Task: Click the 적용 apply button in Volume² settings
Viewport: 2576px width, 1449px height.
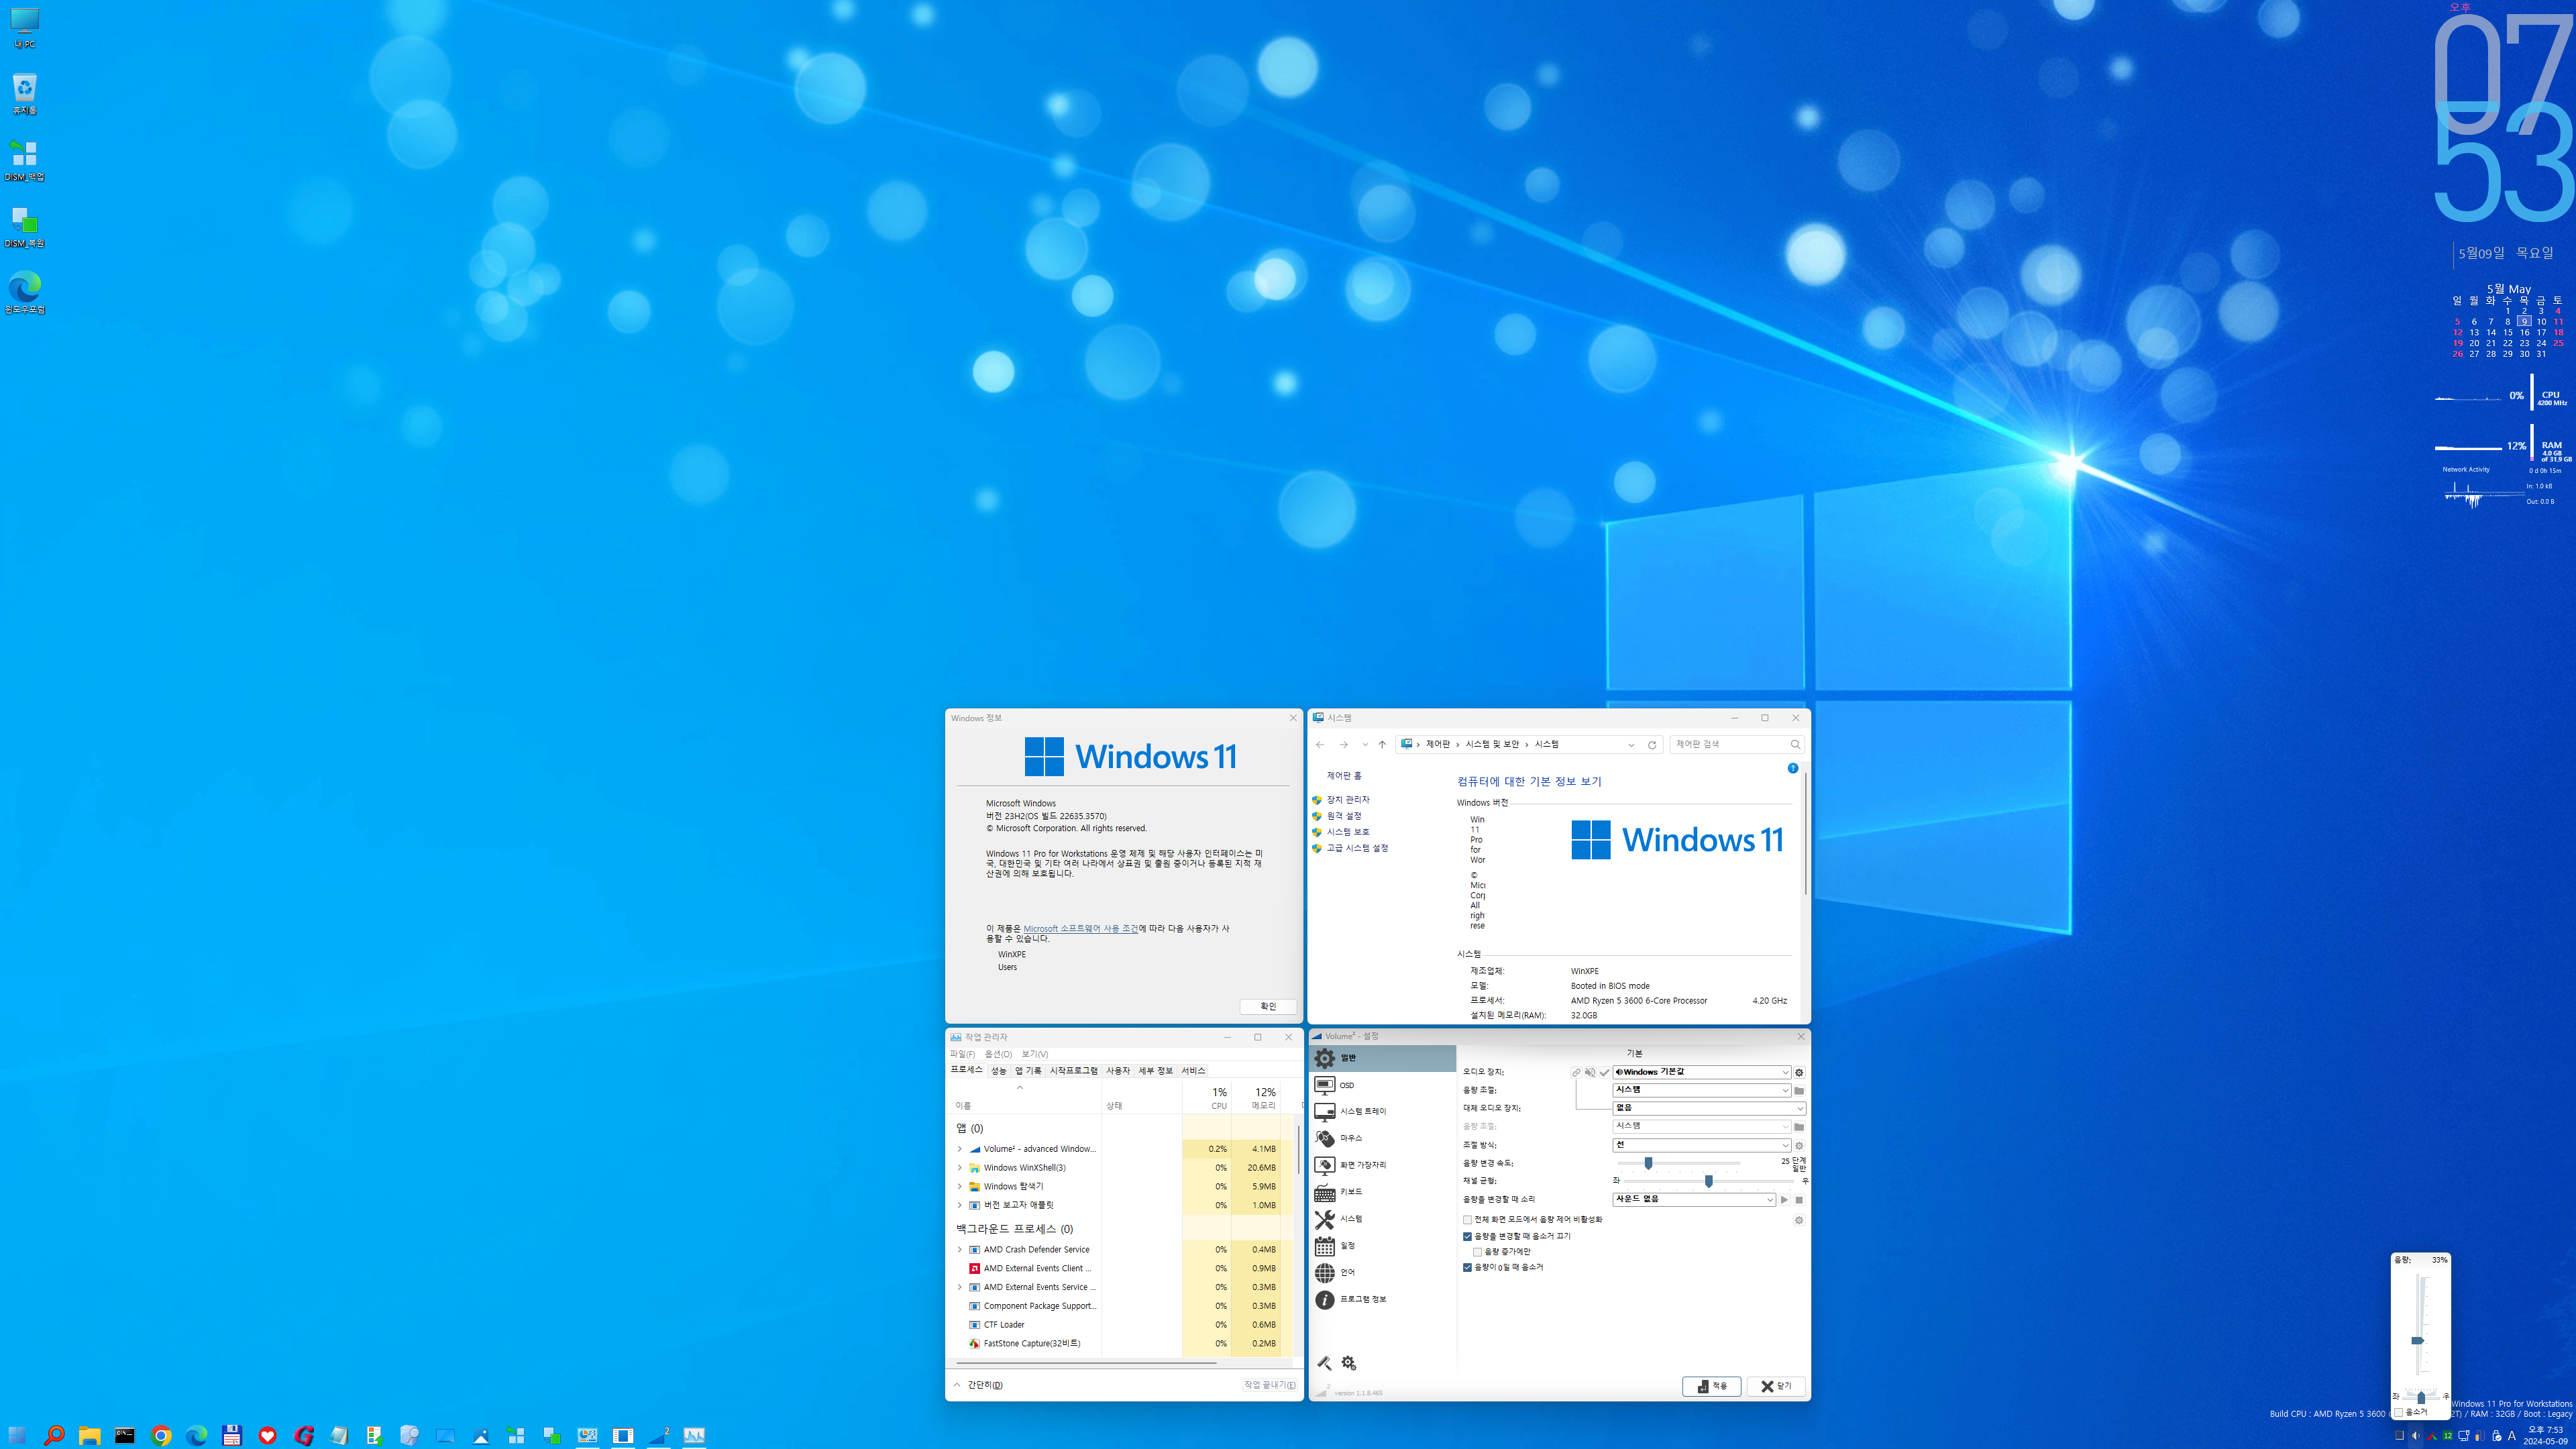Action: 1712,1386
